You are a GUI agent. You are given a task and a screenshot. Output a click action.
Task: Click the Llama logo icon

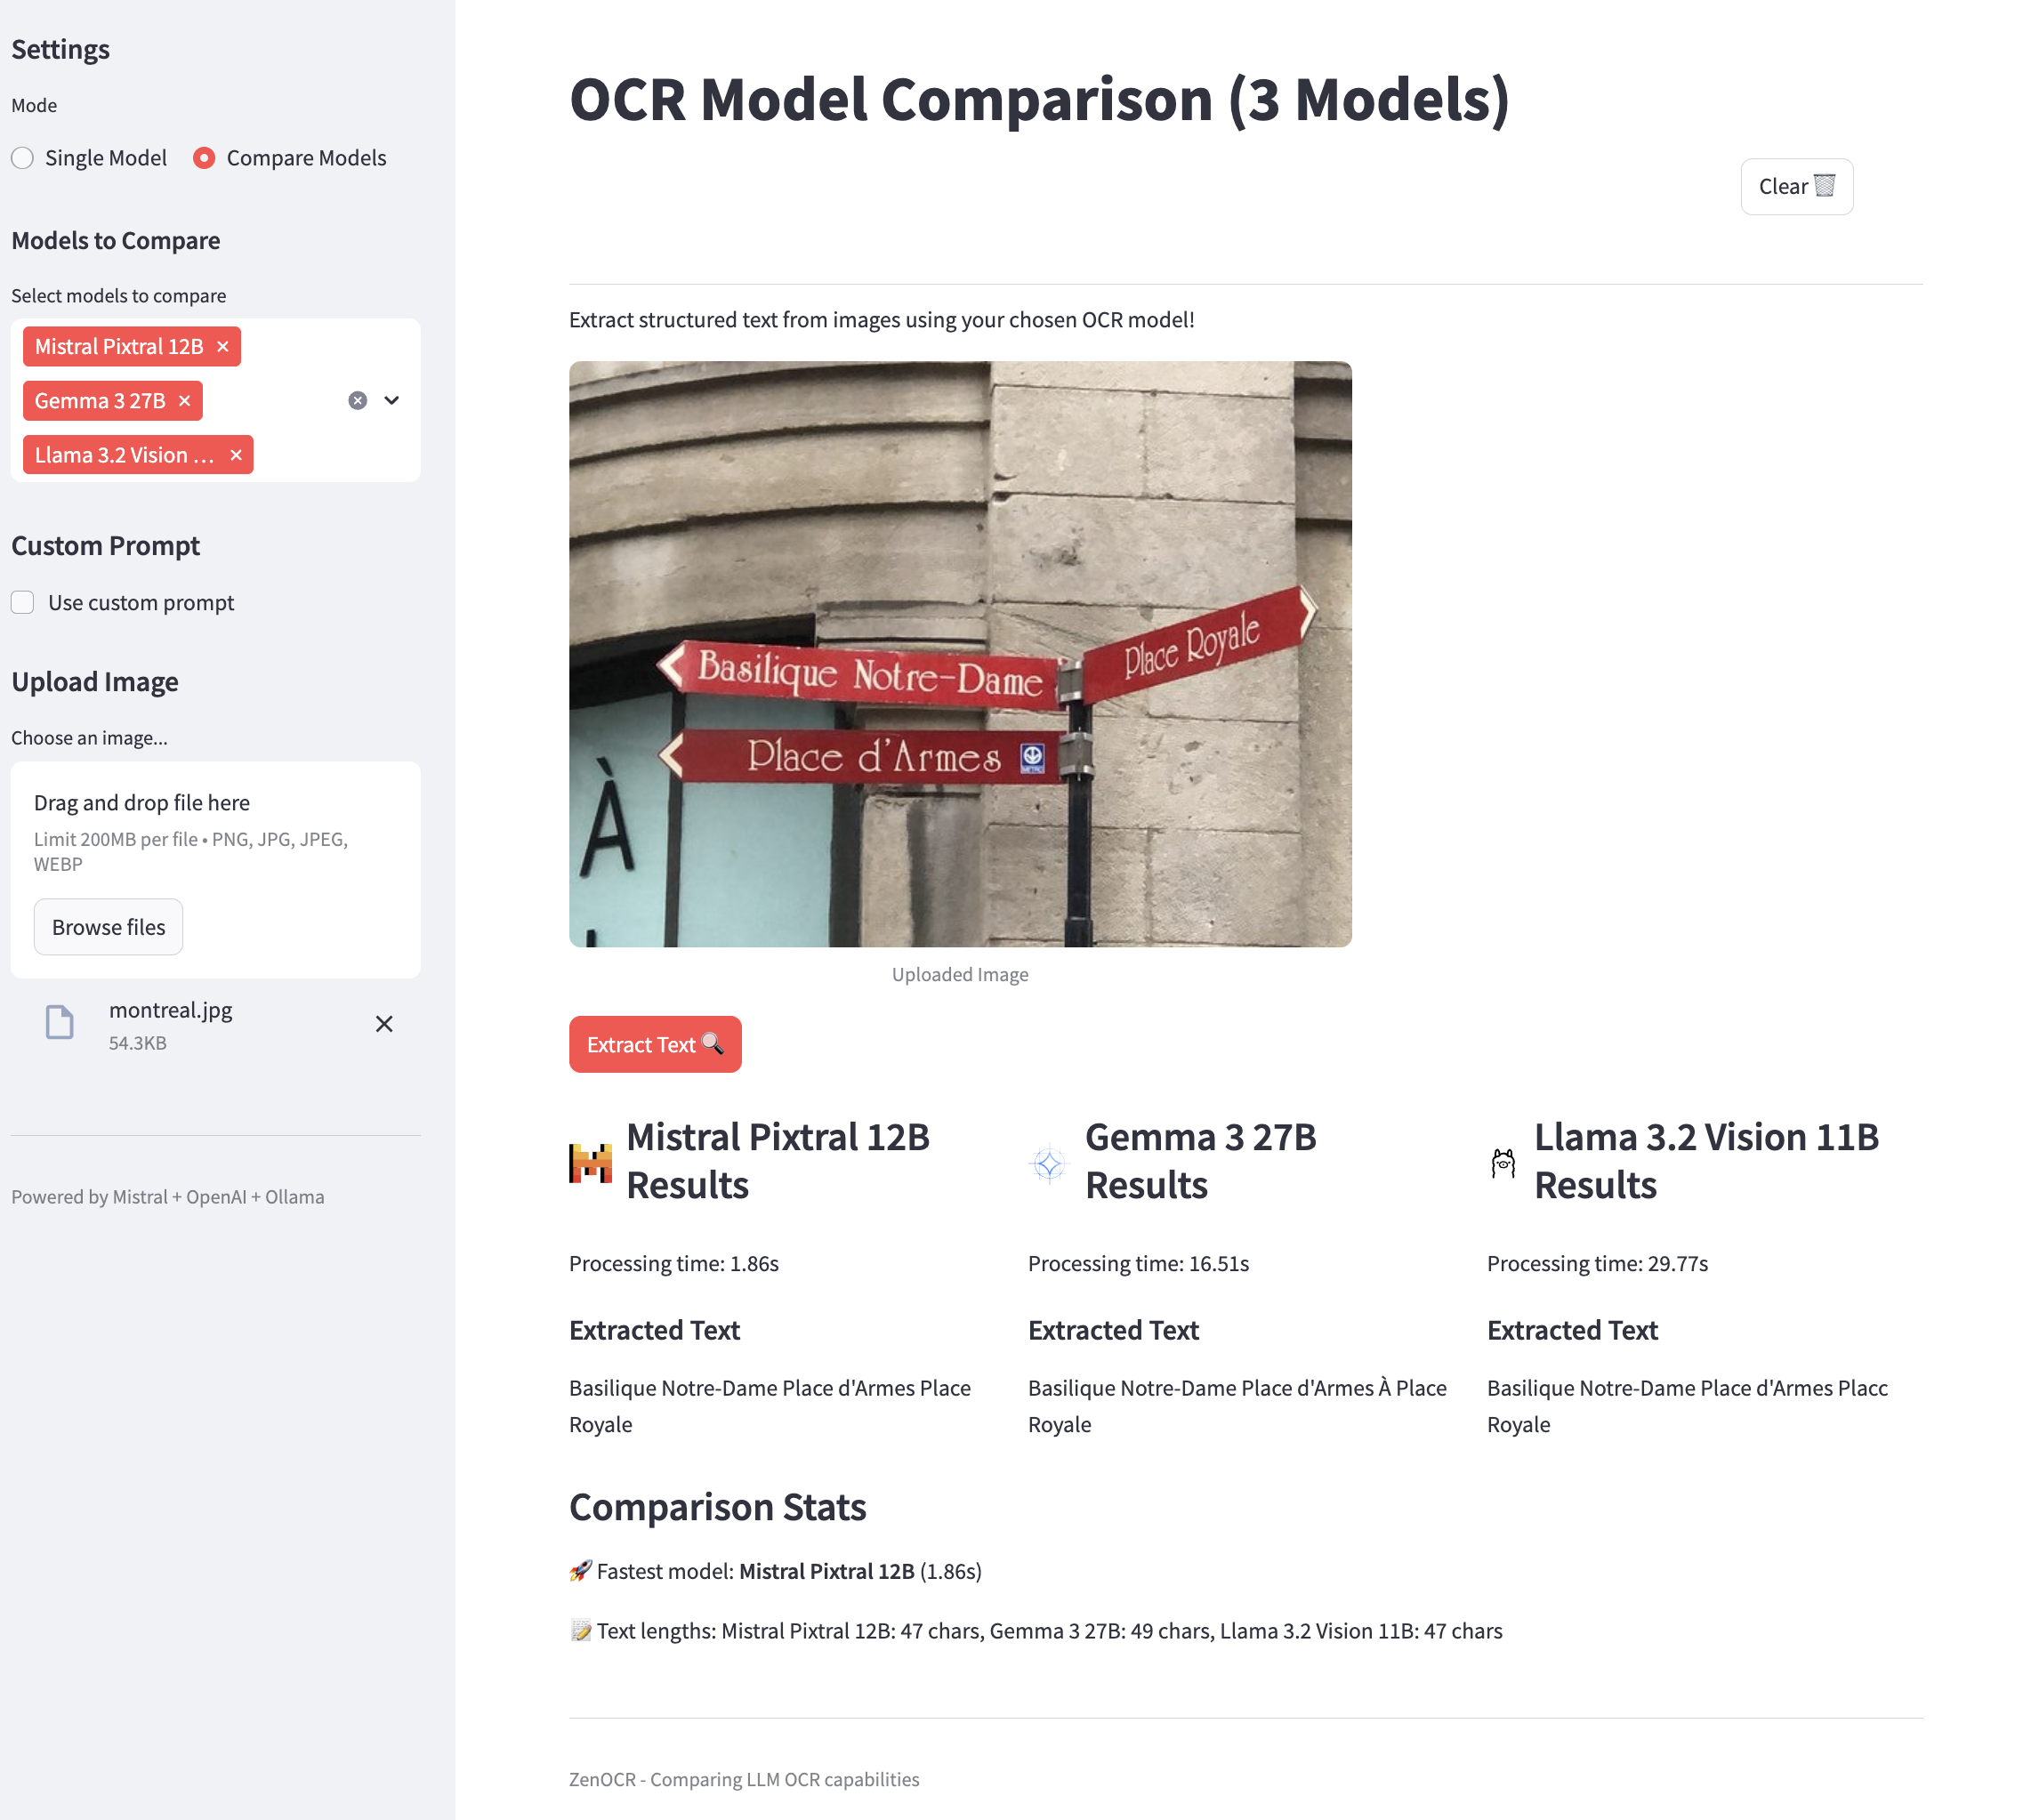(x=1502, y=1163)
